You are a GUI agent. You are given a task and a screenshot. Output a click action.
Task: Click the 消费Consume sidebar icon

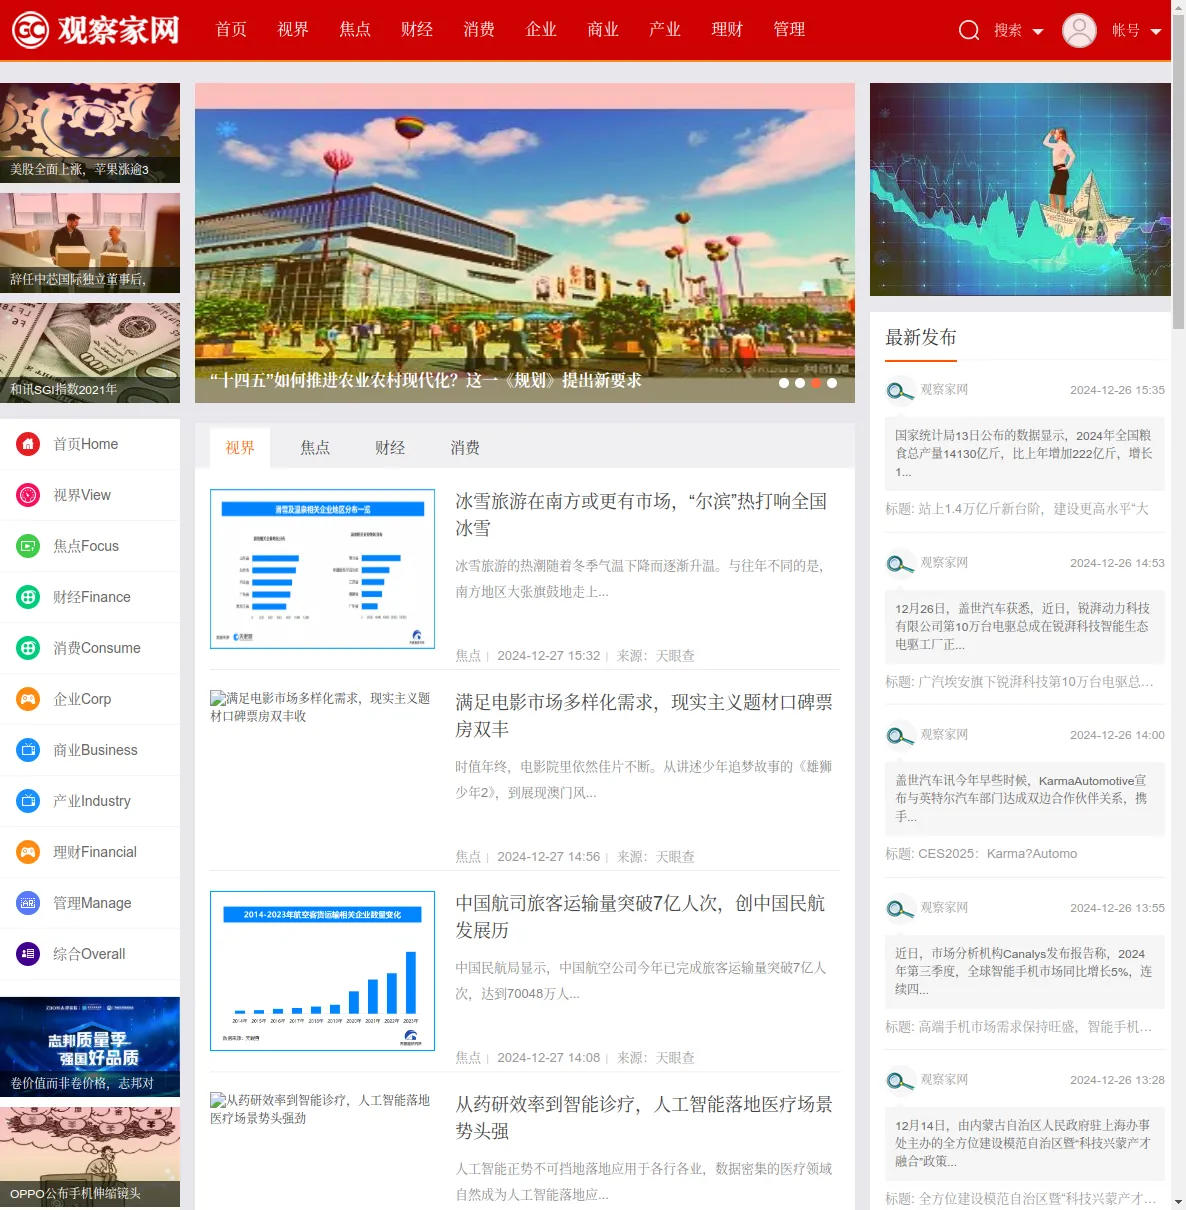(28, 648)
